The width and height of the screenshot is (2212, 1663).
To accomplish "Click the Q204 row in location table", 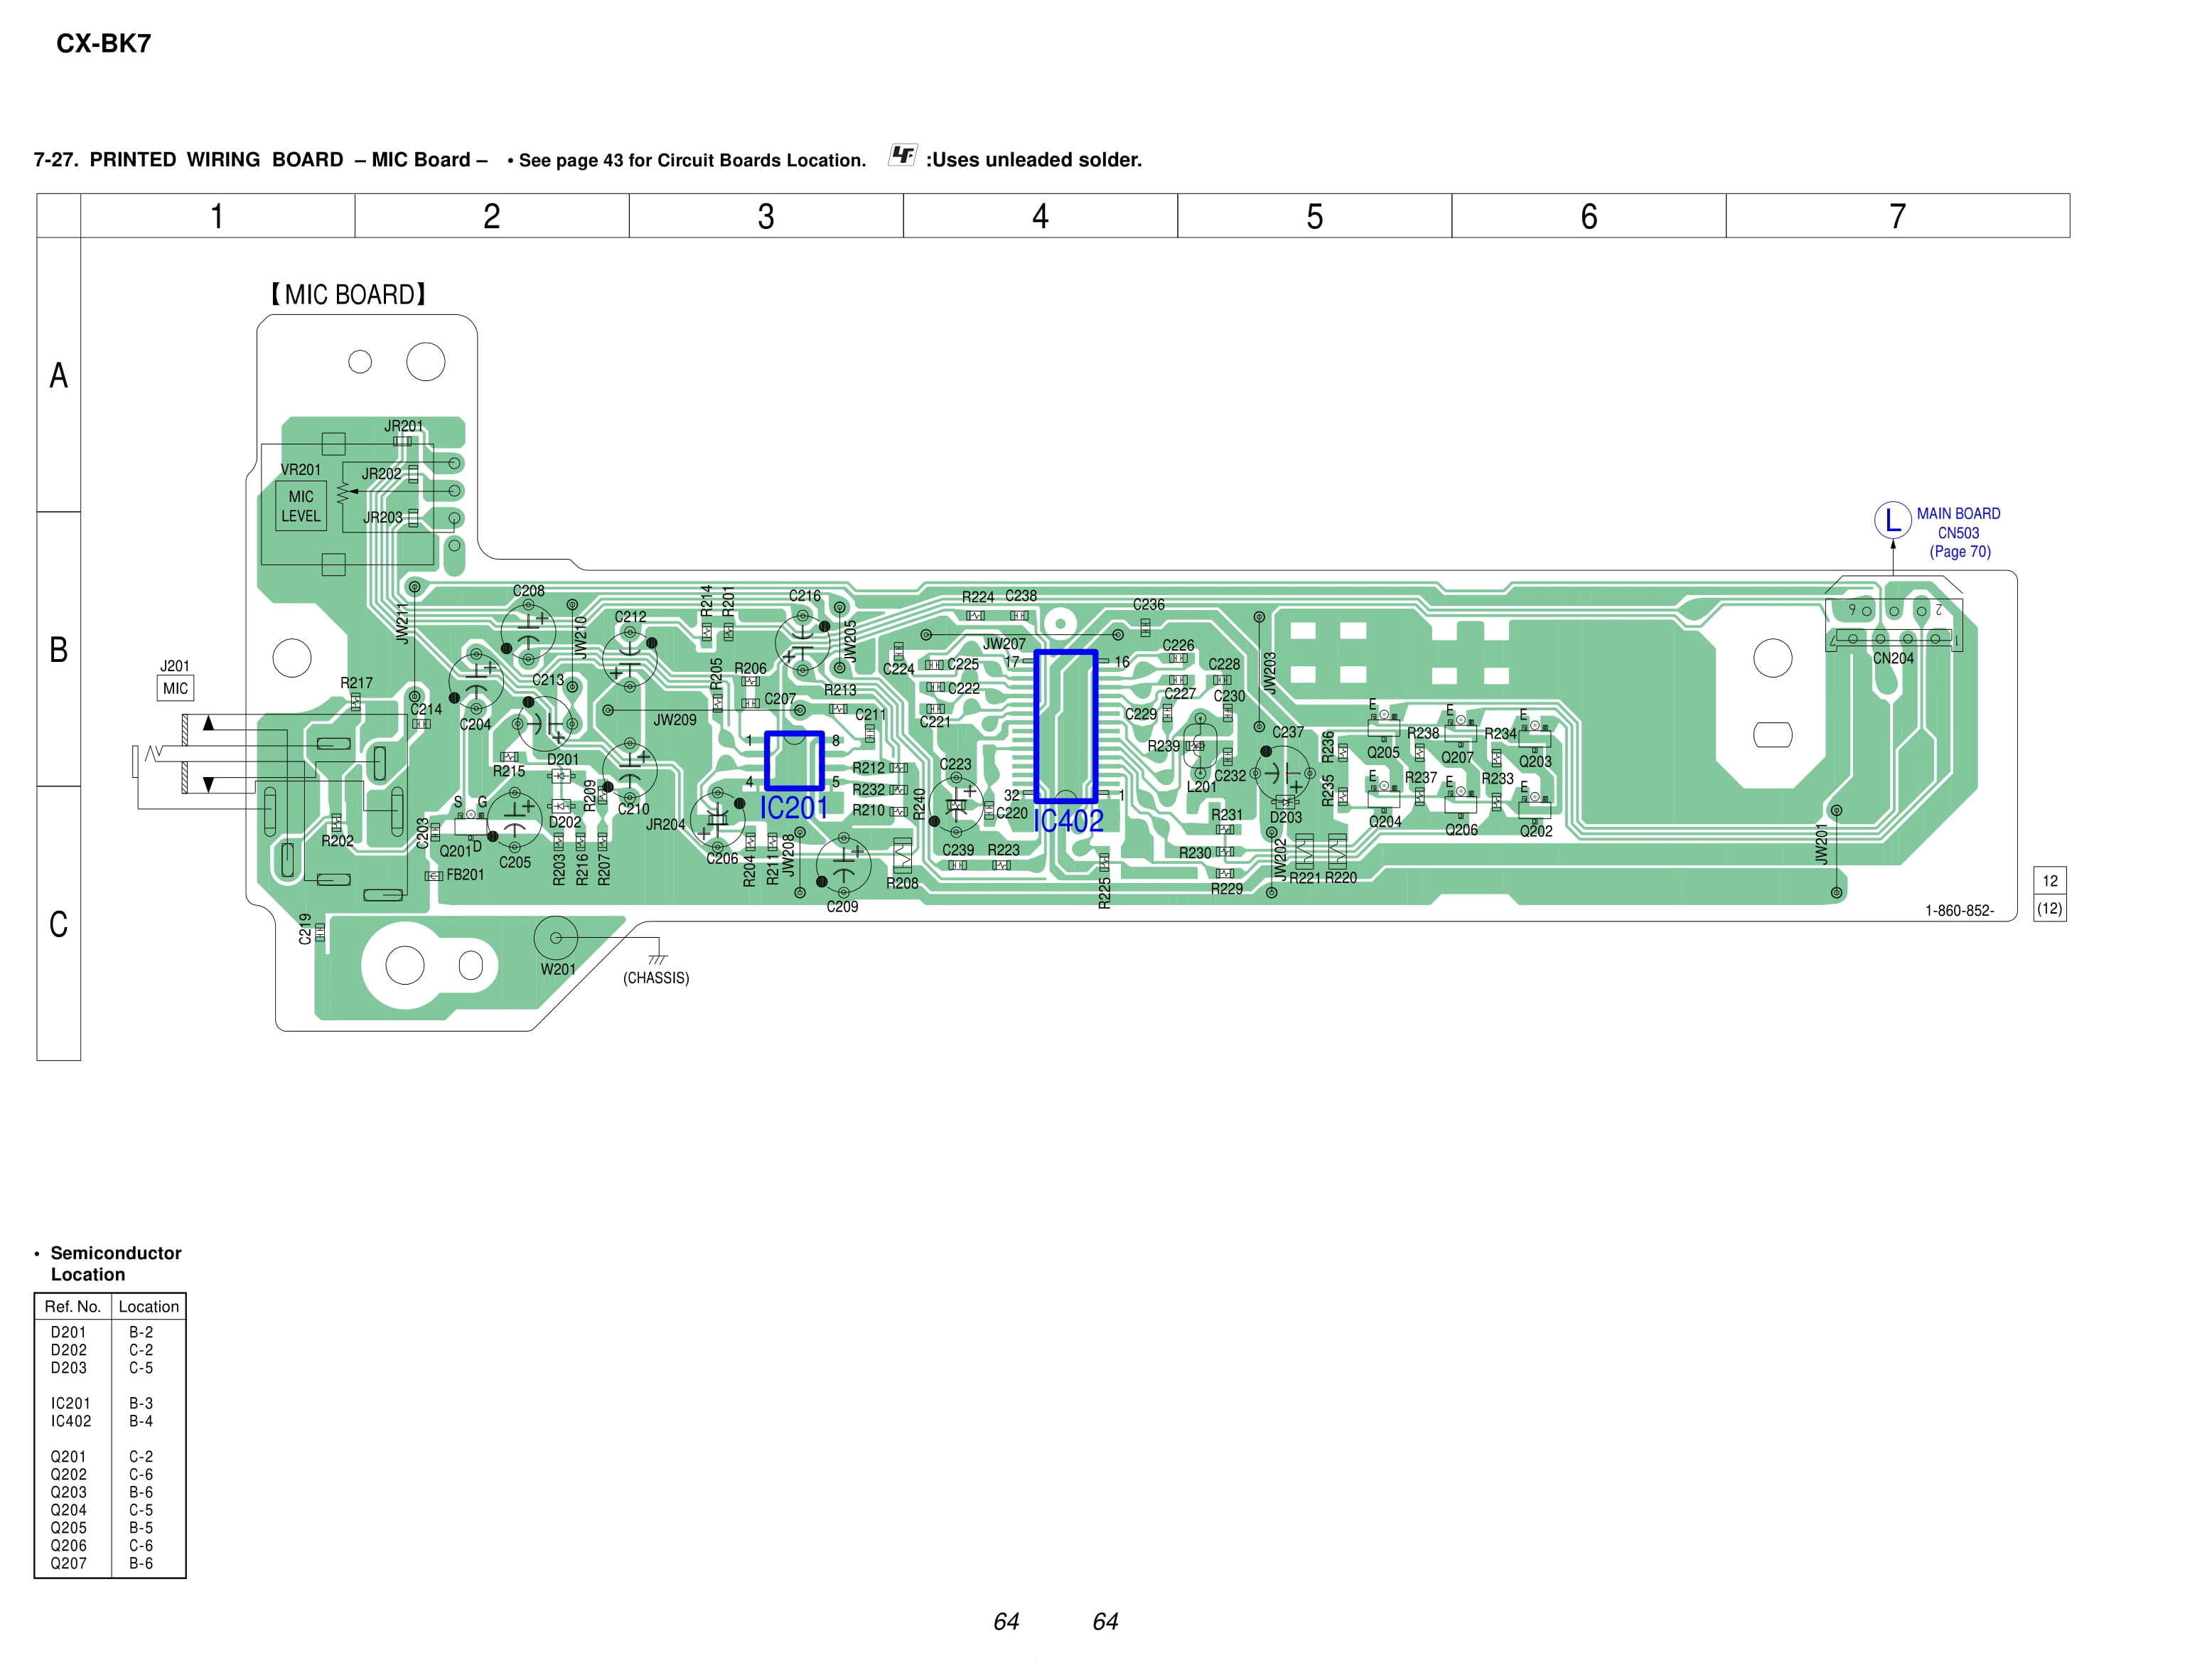I will 110,1510.
